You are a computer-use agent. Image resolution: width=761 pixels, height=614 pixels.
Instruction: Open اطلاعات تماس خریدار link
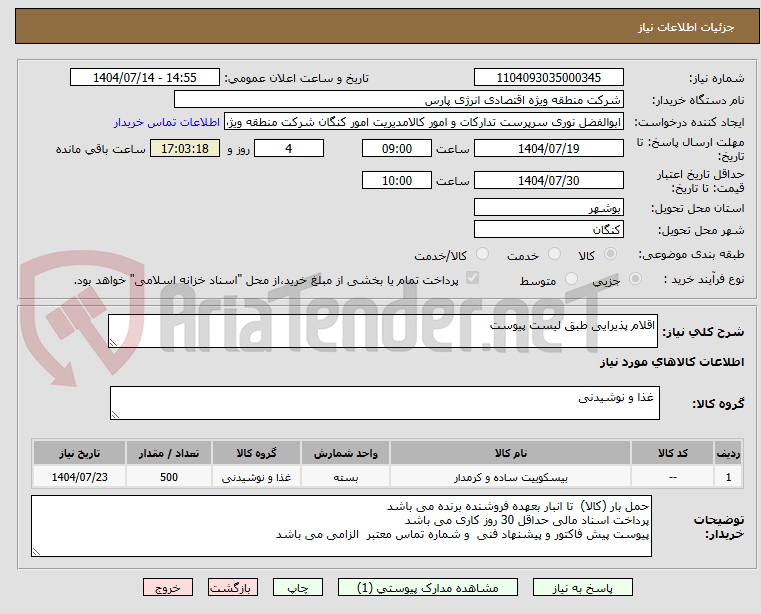point(167,122)
